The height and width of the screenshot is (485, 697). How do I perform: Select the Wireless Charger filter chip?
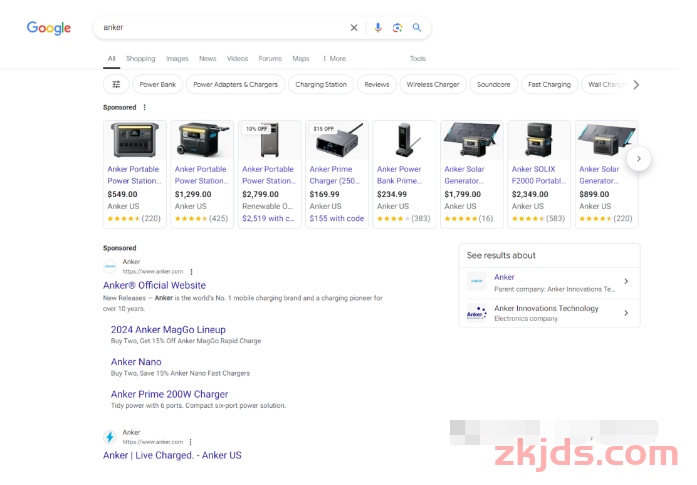click(433, 84)
